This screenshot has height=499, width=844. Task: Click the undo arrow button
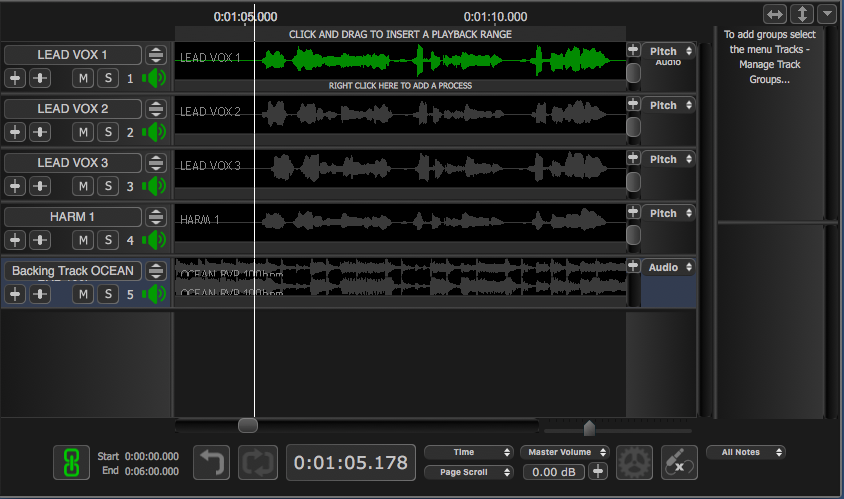pos(211,463)
